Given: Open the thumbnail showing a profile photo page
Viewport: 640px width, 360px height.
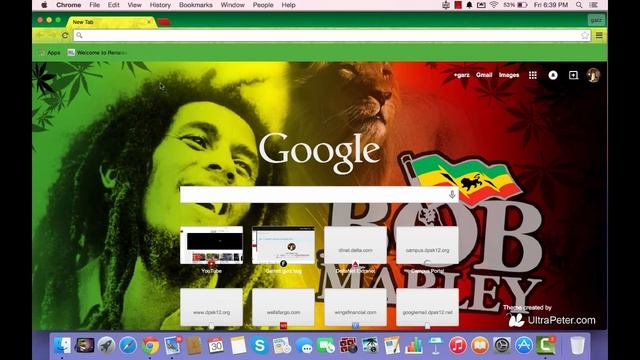Looking at the screenshot, I should 283,245.
